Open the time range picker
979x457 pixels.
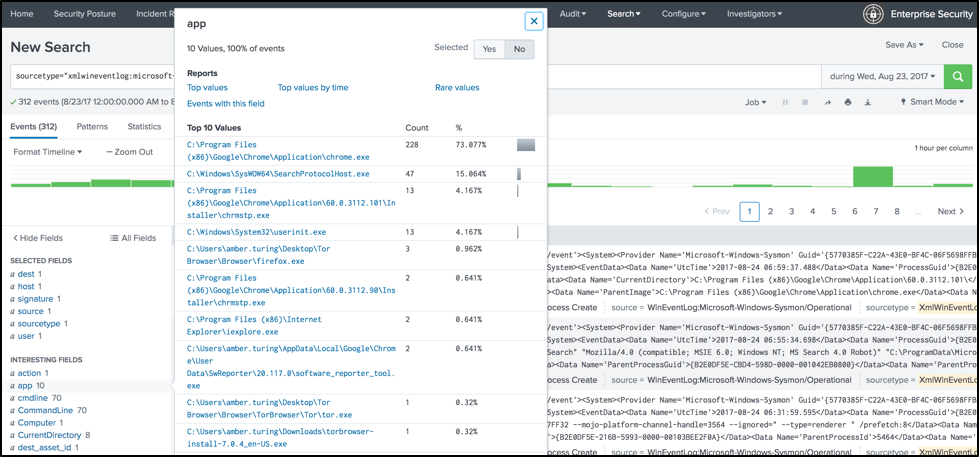(882, 76)
